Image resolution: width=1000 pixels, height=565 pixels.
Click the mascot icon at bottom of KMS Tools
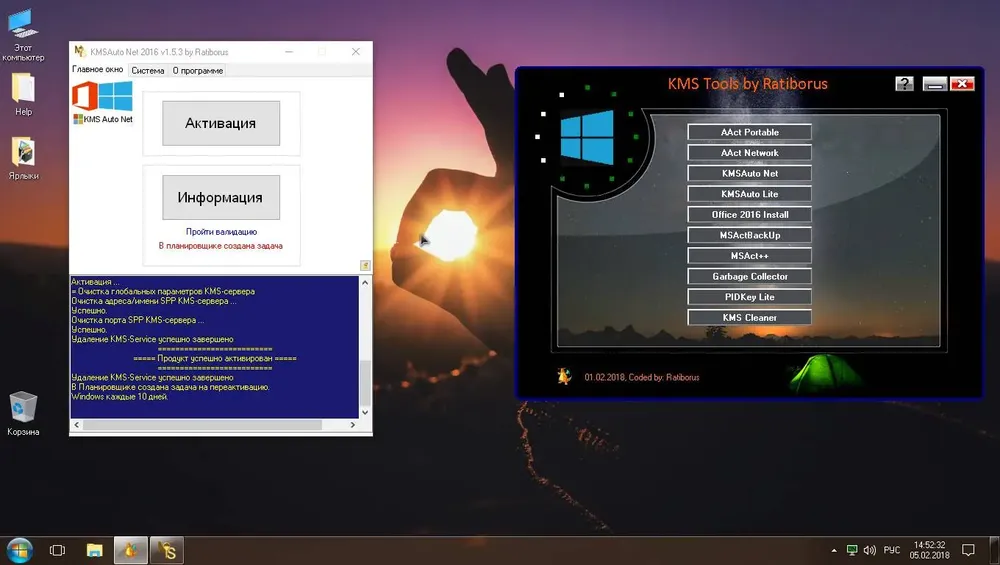click(564, 377)
